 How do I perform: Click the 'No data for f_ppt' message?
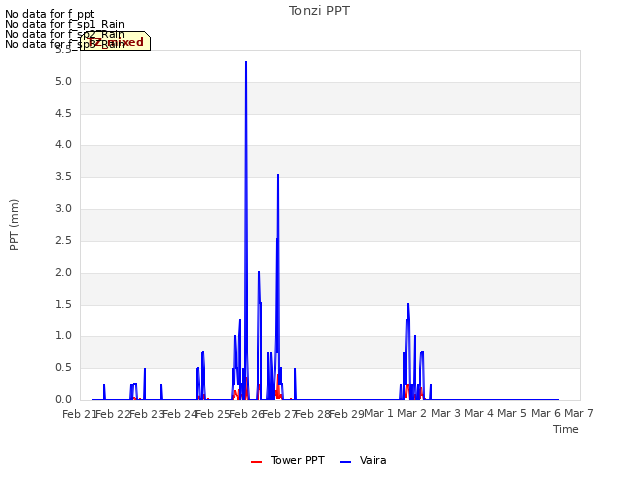coord(50,14)
